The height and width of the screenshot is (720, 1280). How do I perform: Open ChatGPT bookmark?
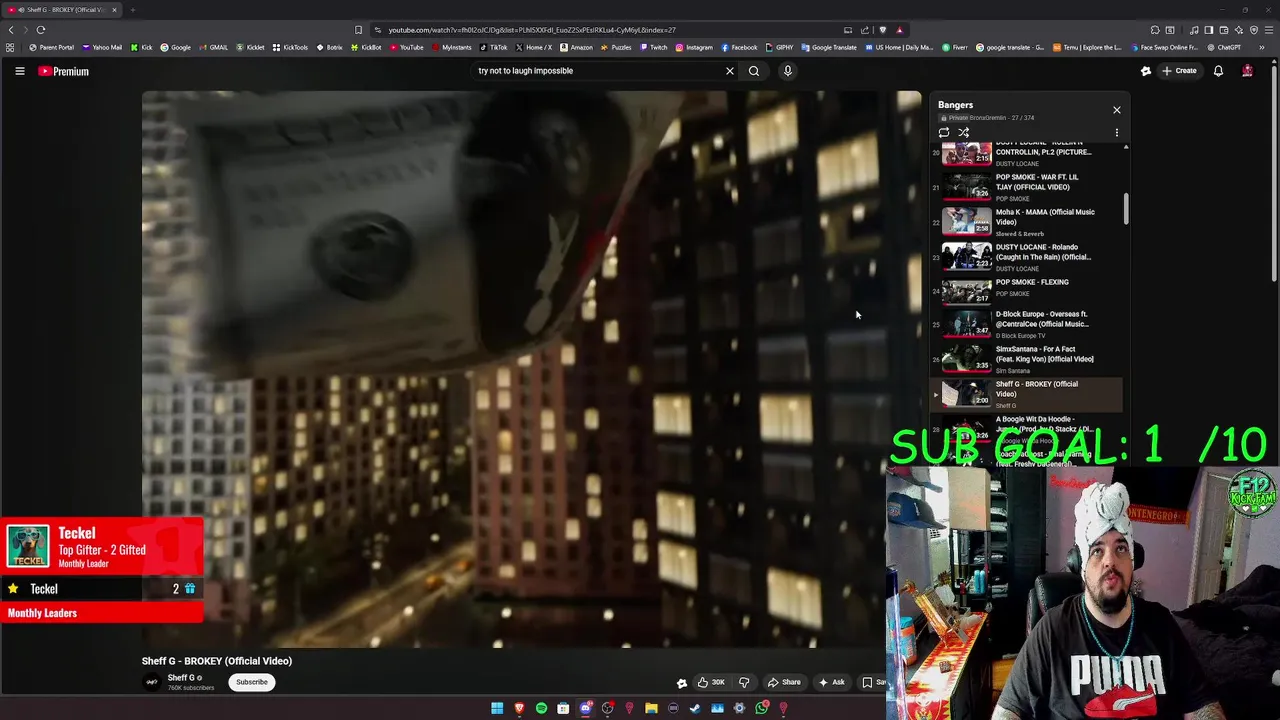(x=1223, y=47)
